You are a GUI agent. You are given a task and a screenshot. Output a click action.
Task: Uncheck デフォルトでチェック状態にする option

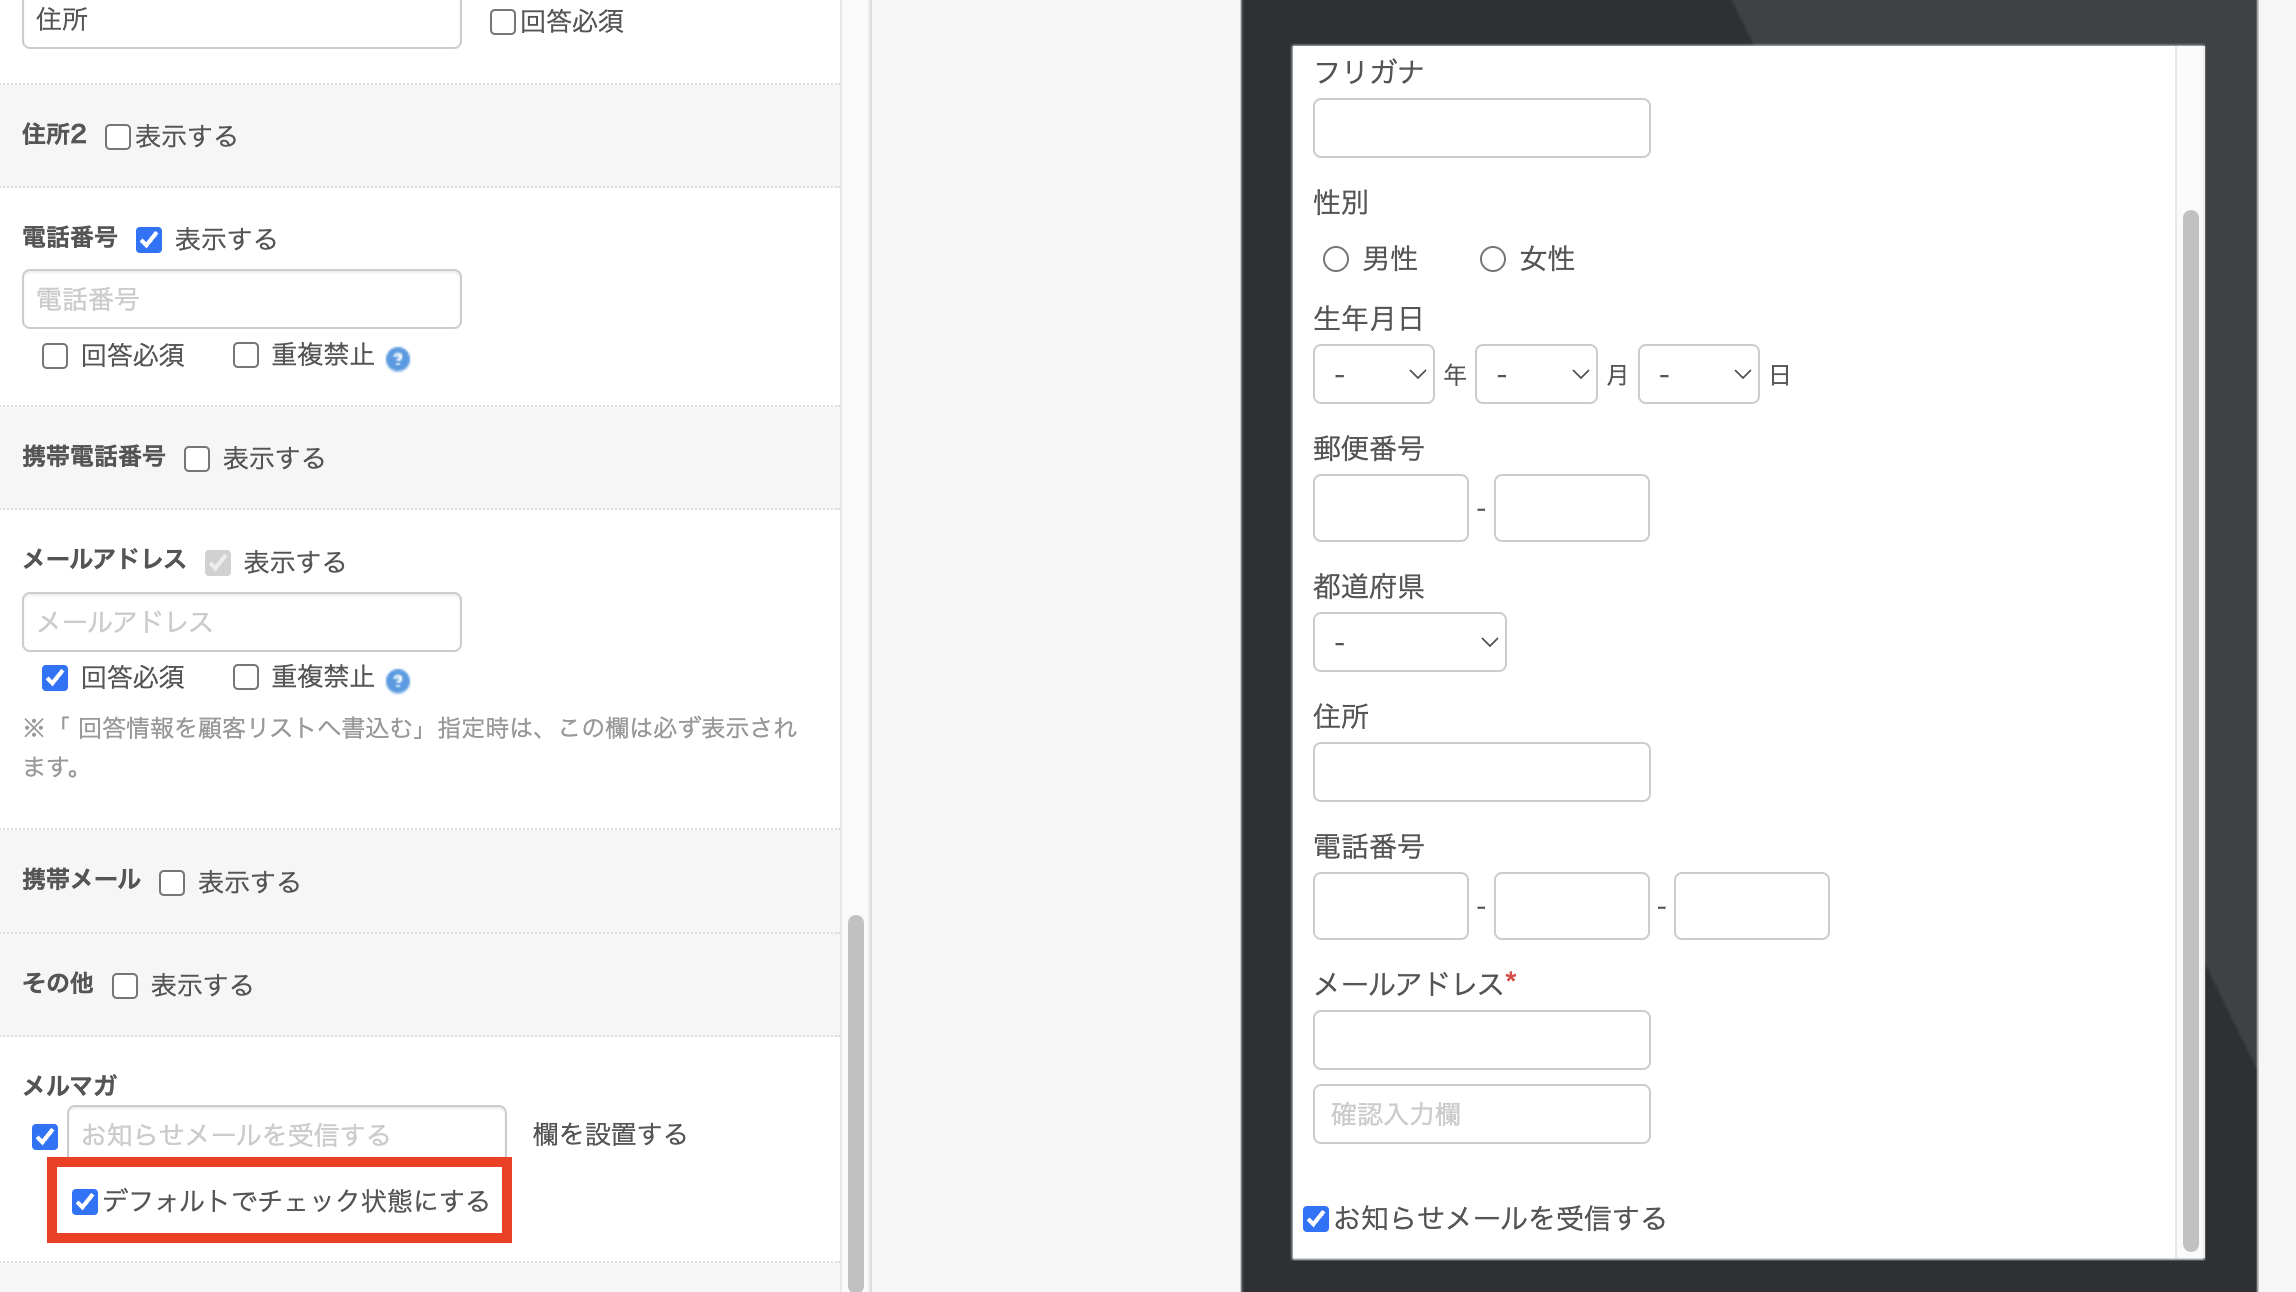(86, 1201)
